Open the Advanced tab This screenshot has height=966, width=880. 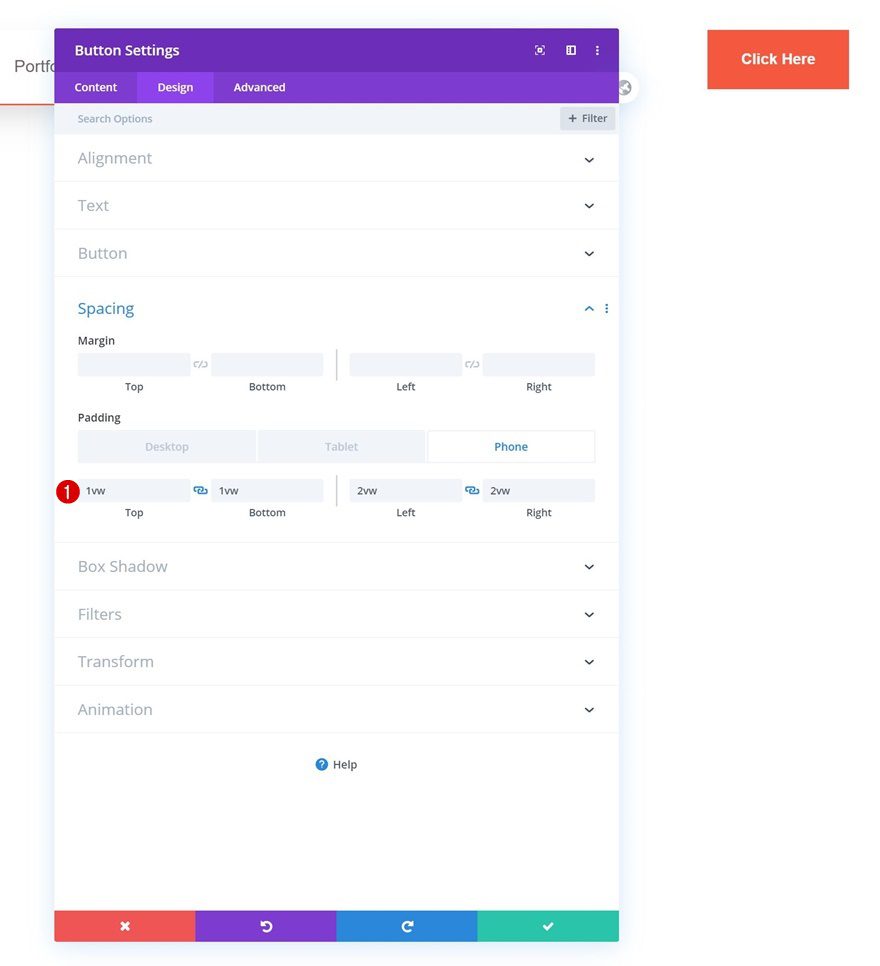(x=258, y=87)
